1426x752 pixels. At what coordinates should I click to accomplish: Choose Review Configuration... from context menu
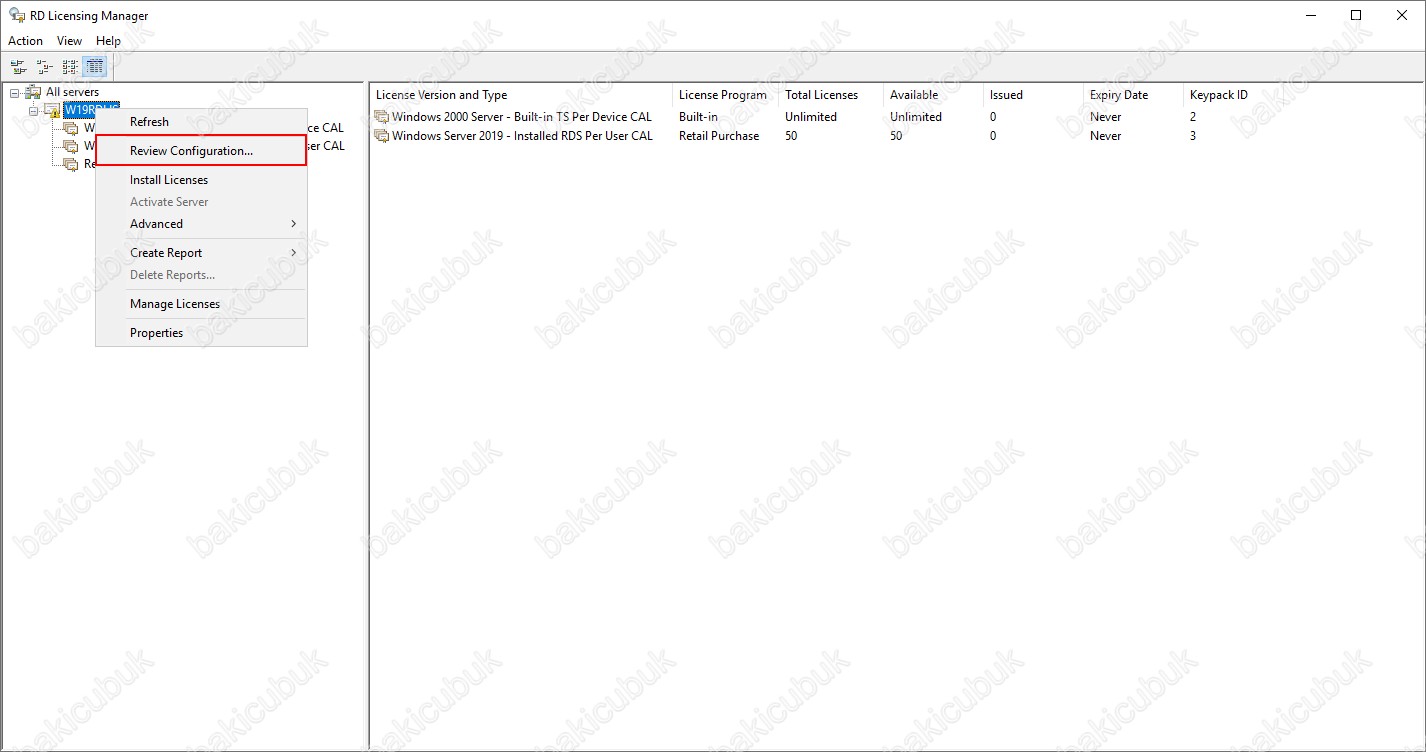[201, 151]
